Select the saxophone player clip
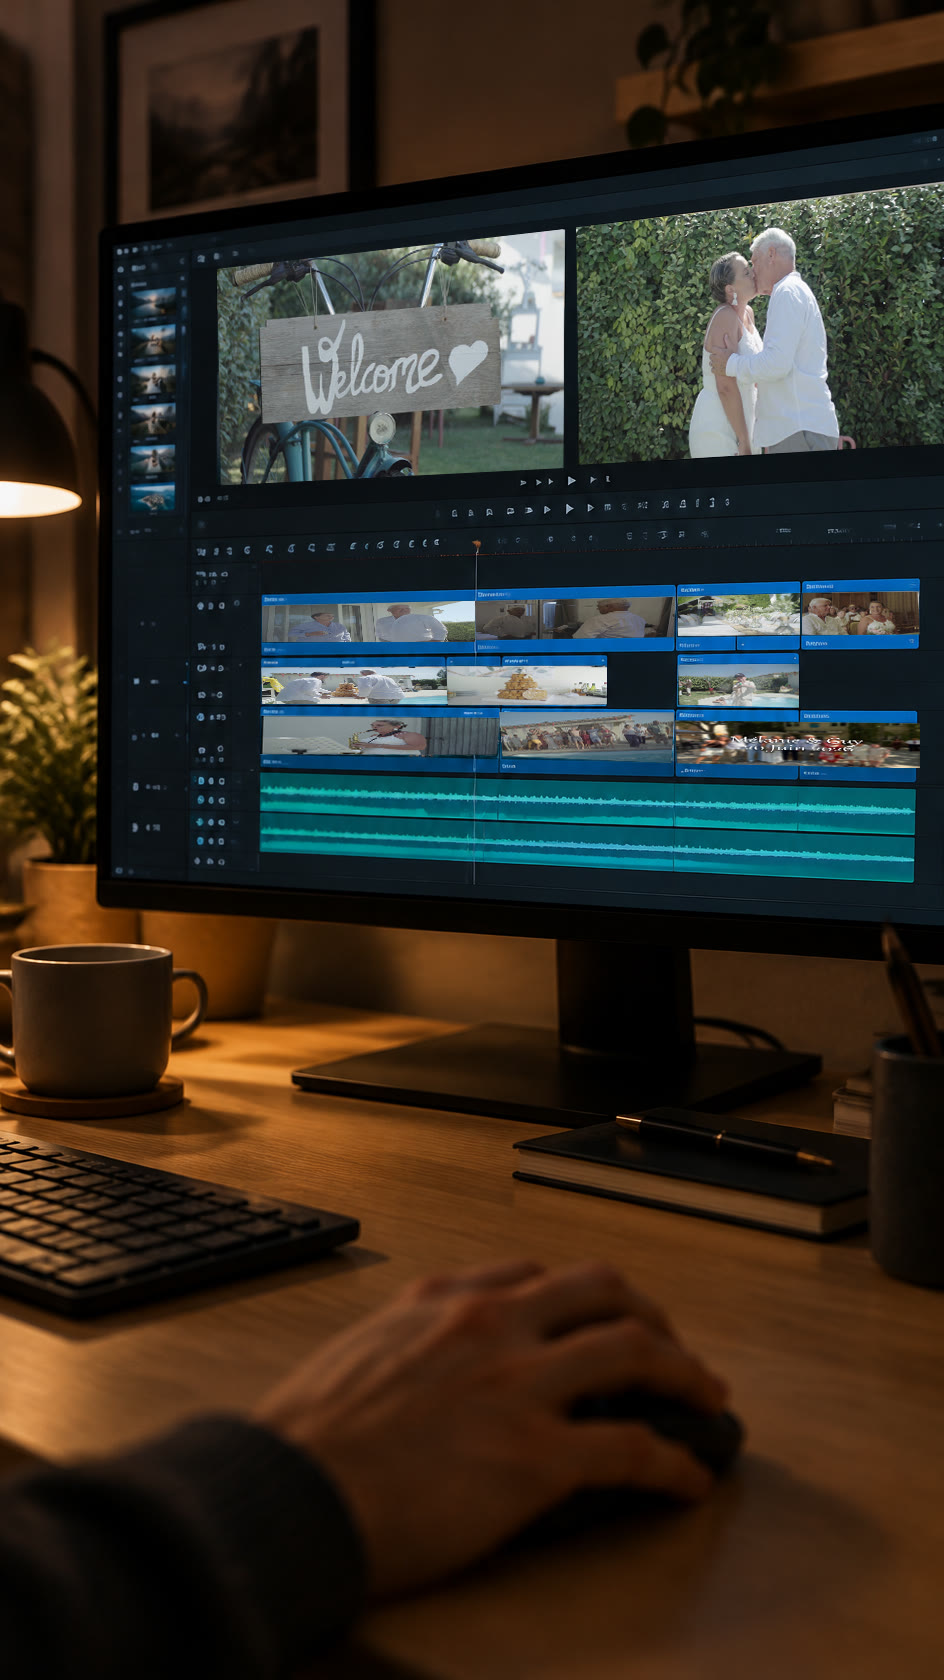944x1680 pixels. click(x=380, y=738)
